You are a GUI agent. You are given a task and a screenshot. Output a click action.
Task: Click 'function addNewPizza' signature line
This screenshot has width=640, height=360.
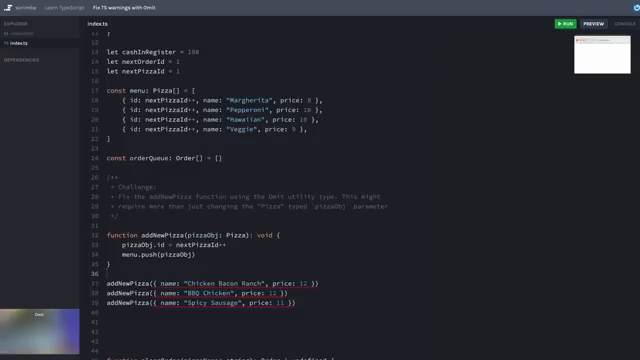[x=193, y=235]
